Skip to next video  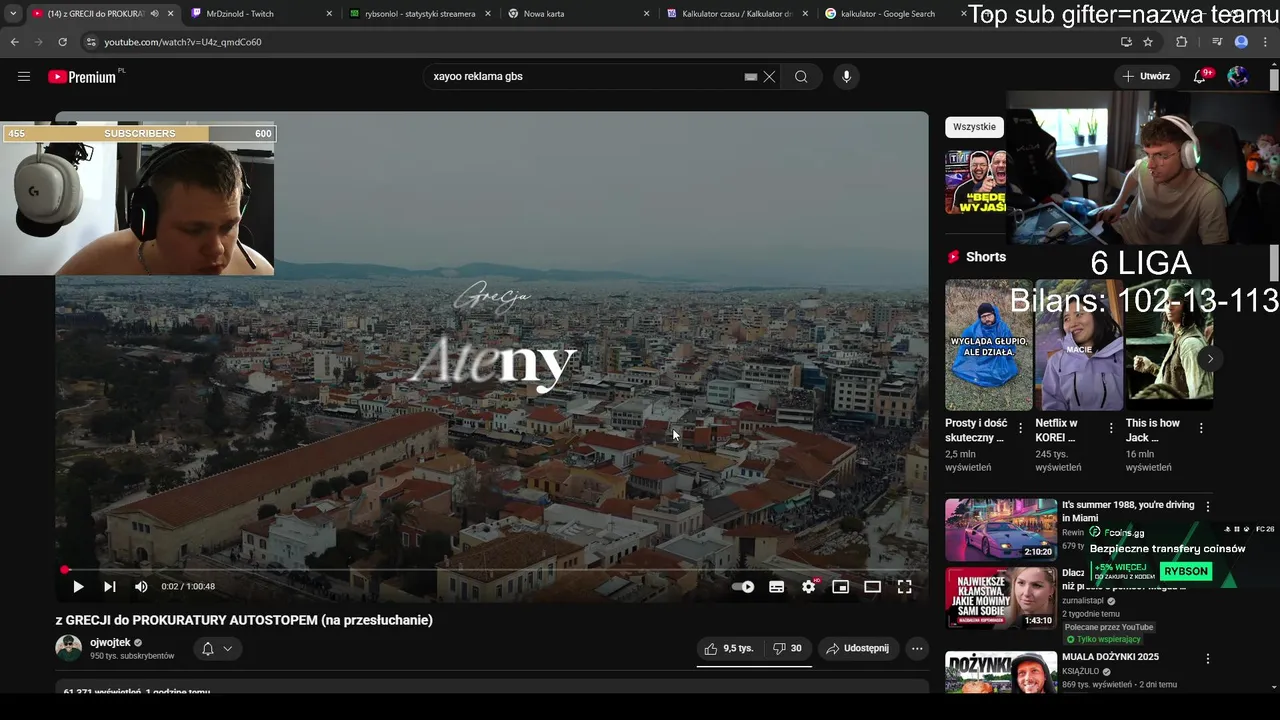tap(110, 587)
